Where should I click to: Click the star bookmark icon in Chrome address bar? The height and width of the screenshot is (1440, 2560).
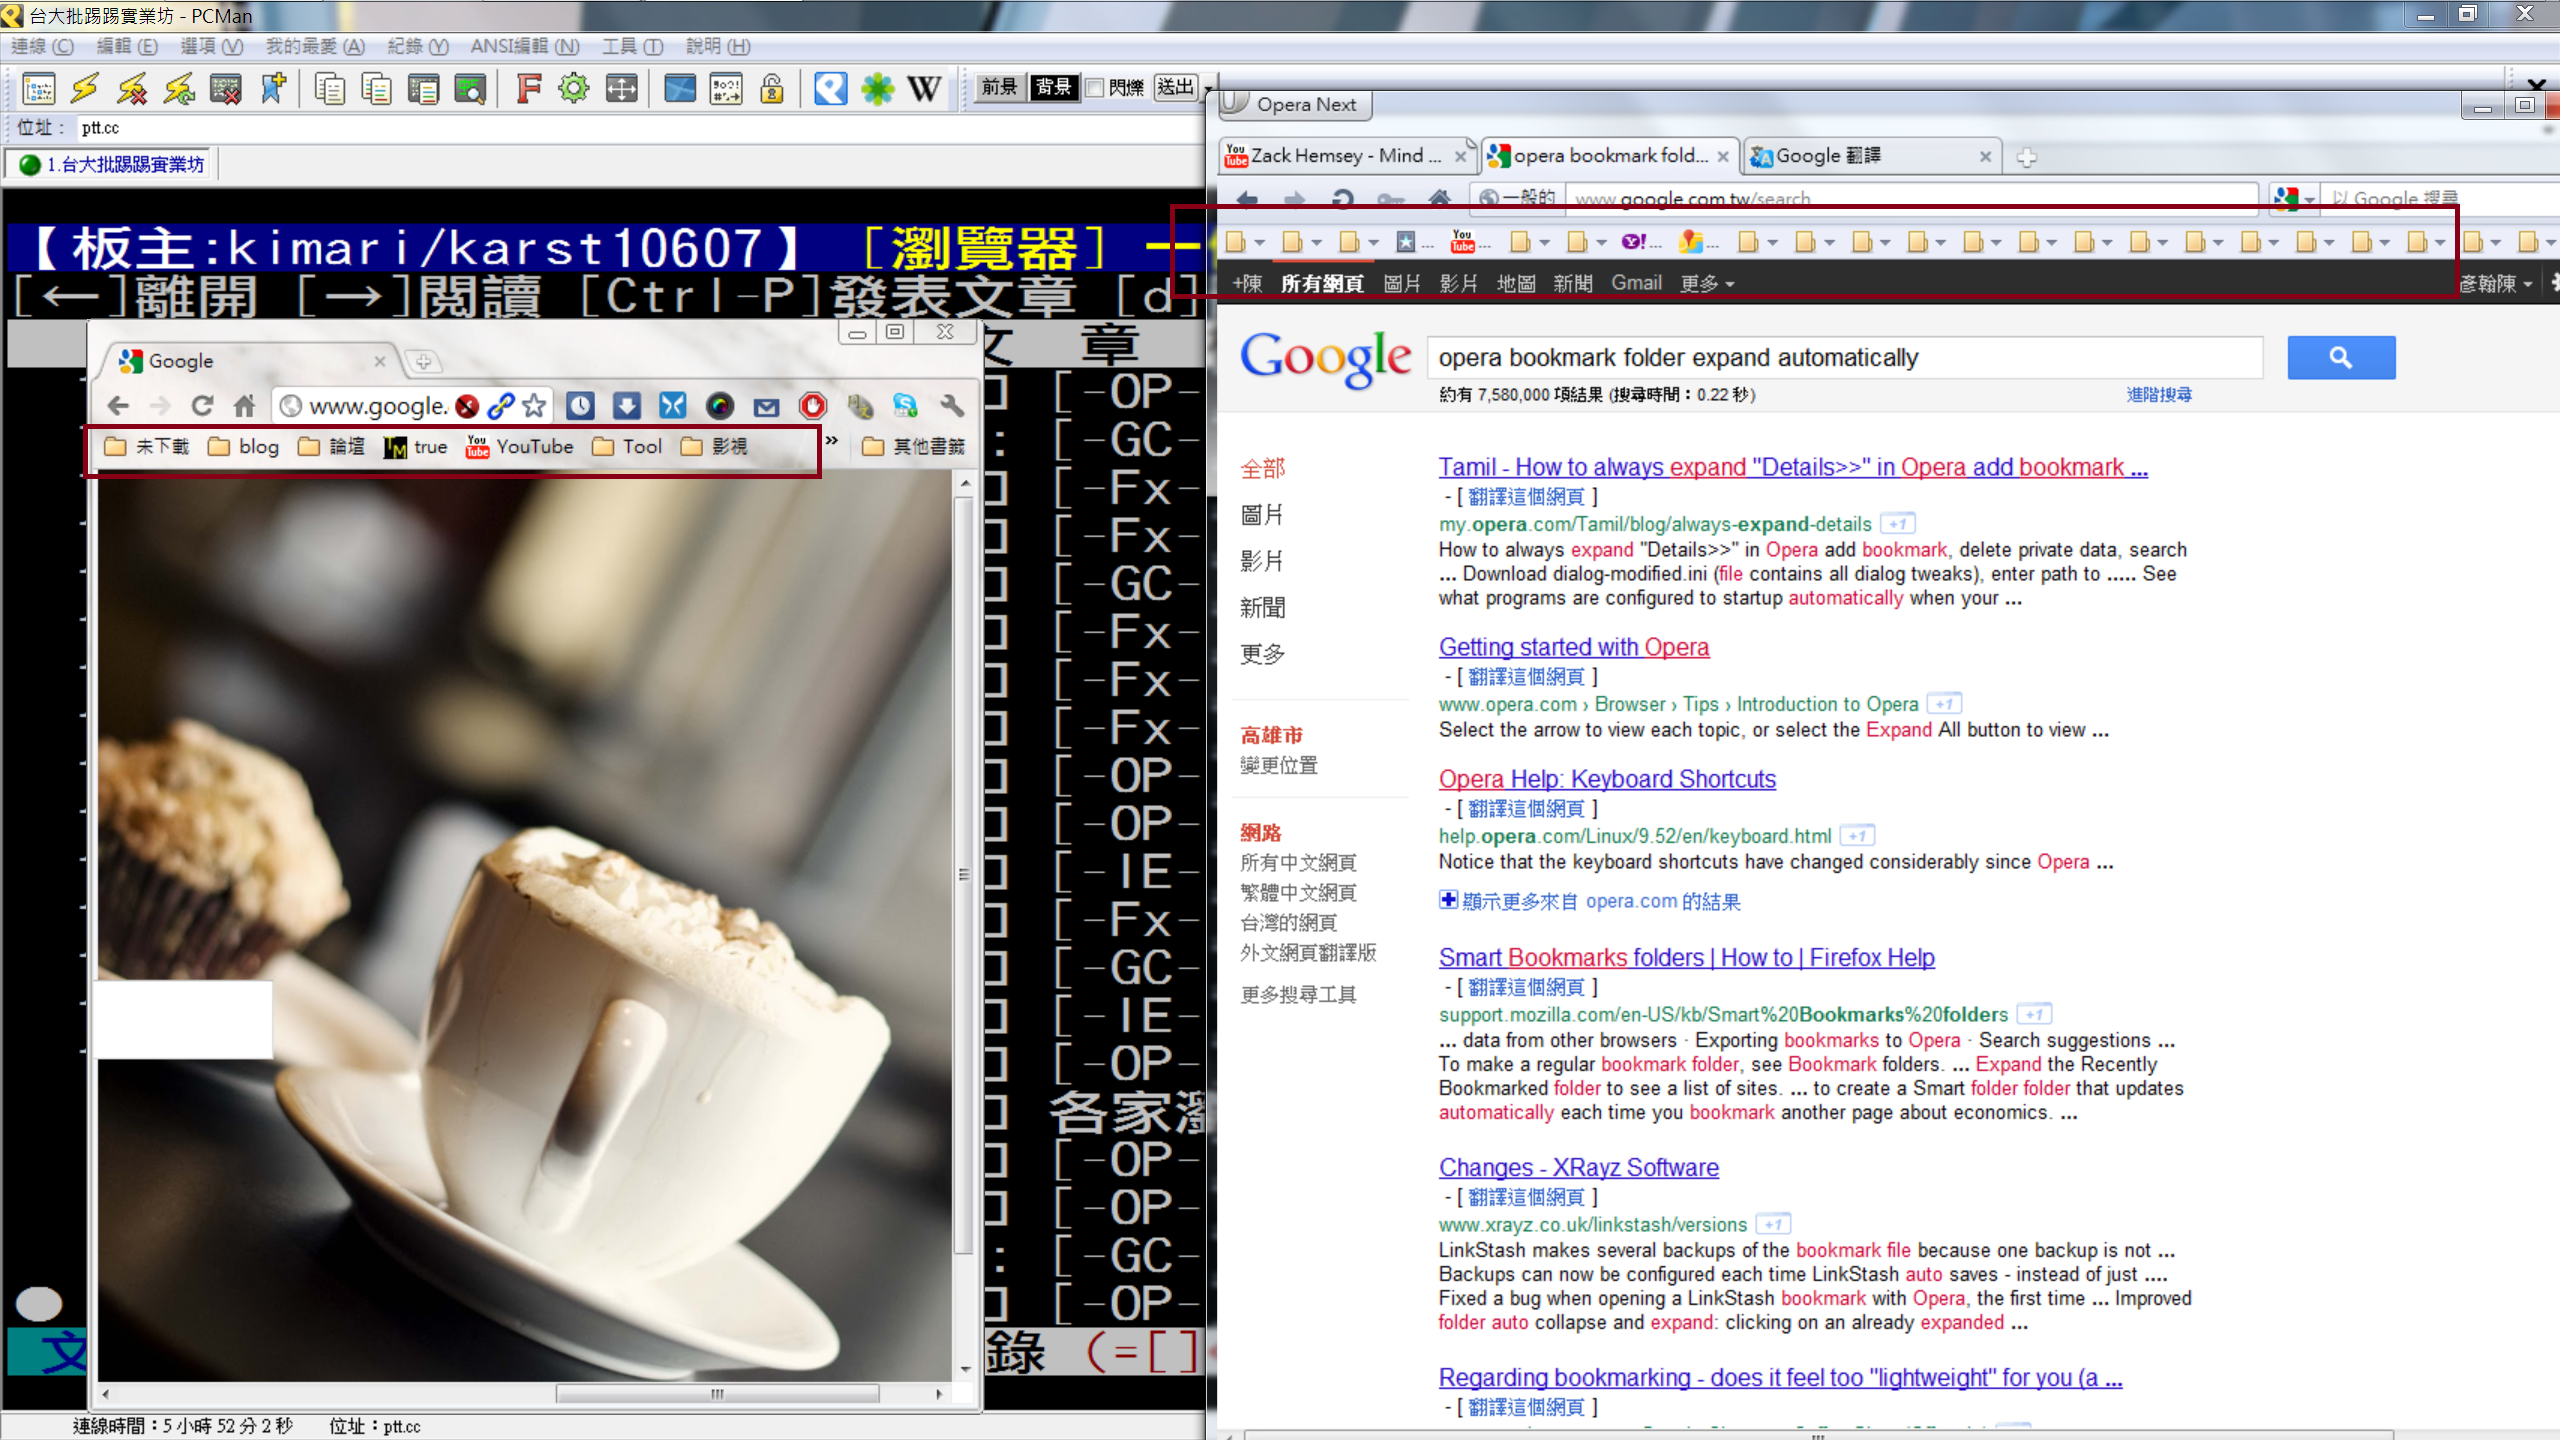(x=535, y=405)
